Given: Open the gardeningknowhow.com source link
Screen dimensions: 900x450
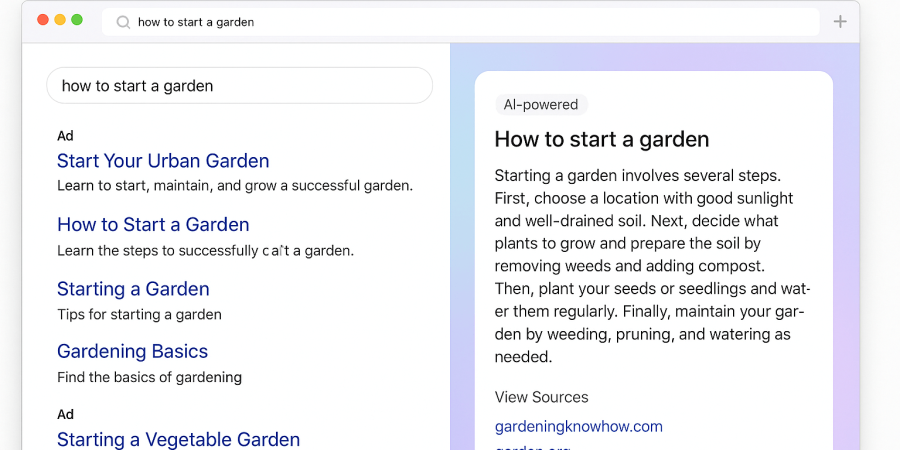Looking at the screenshot, I should point(578,426).
